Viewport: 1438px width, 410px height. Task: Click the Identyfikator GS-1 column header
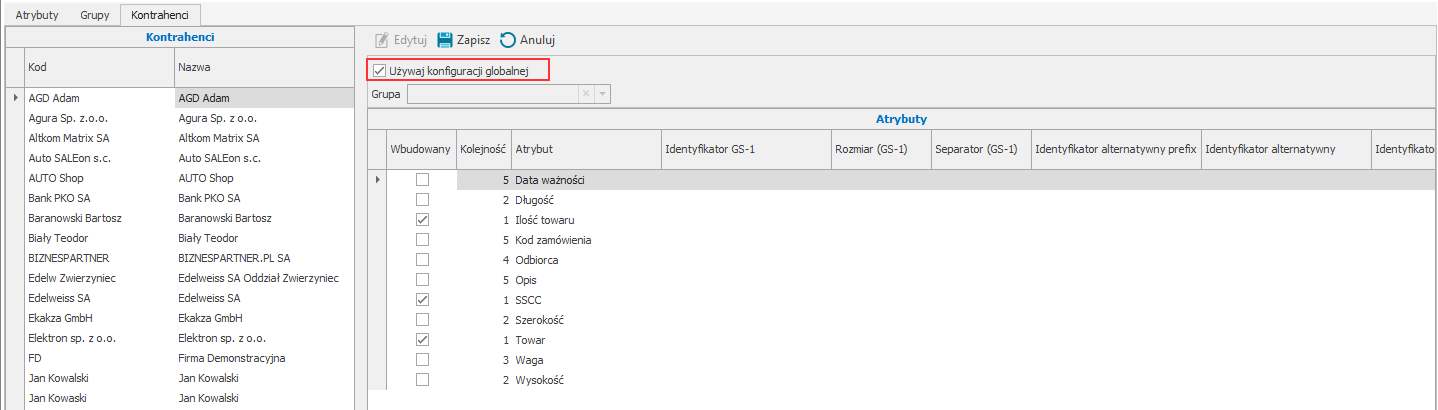pyautogui.click(x=745, y=149)
